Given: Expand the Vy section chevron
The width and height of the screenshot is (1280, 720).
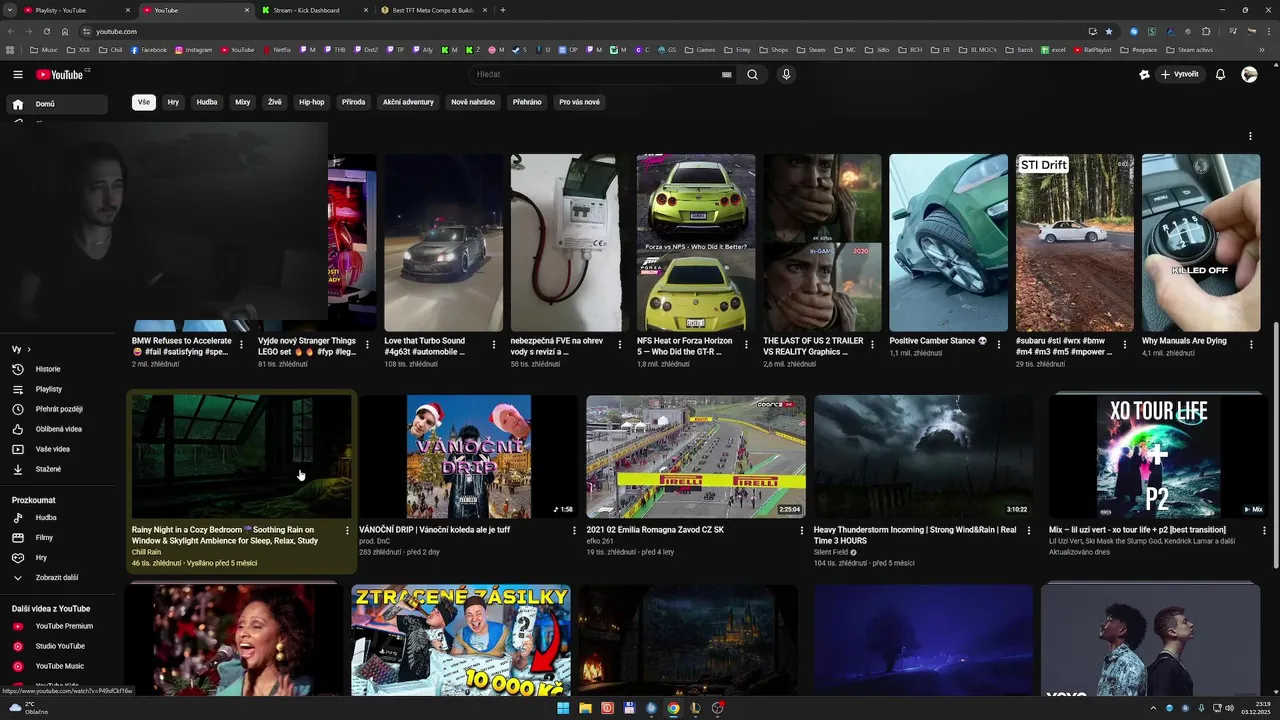Looking at the screenshot, I should (29, 349).
